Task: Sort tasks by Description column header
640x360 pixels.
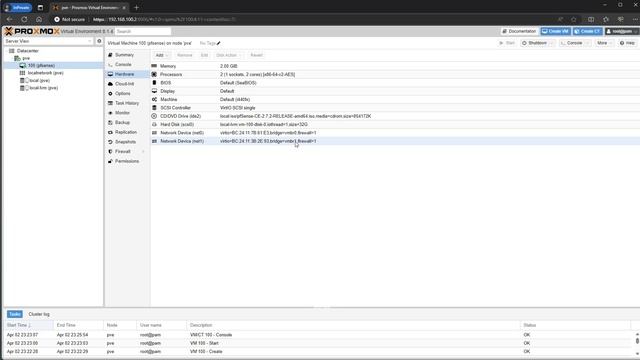Action: [x=353, y=325]
